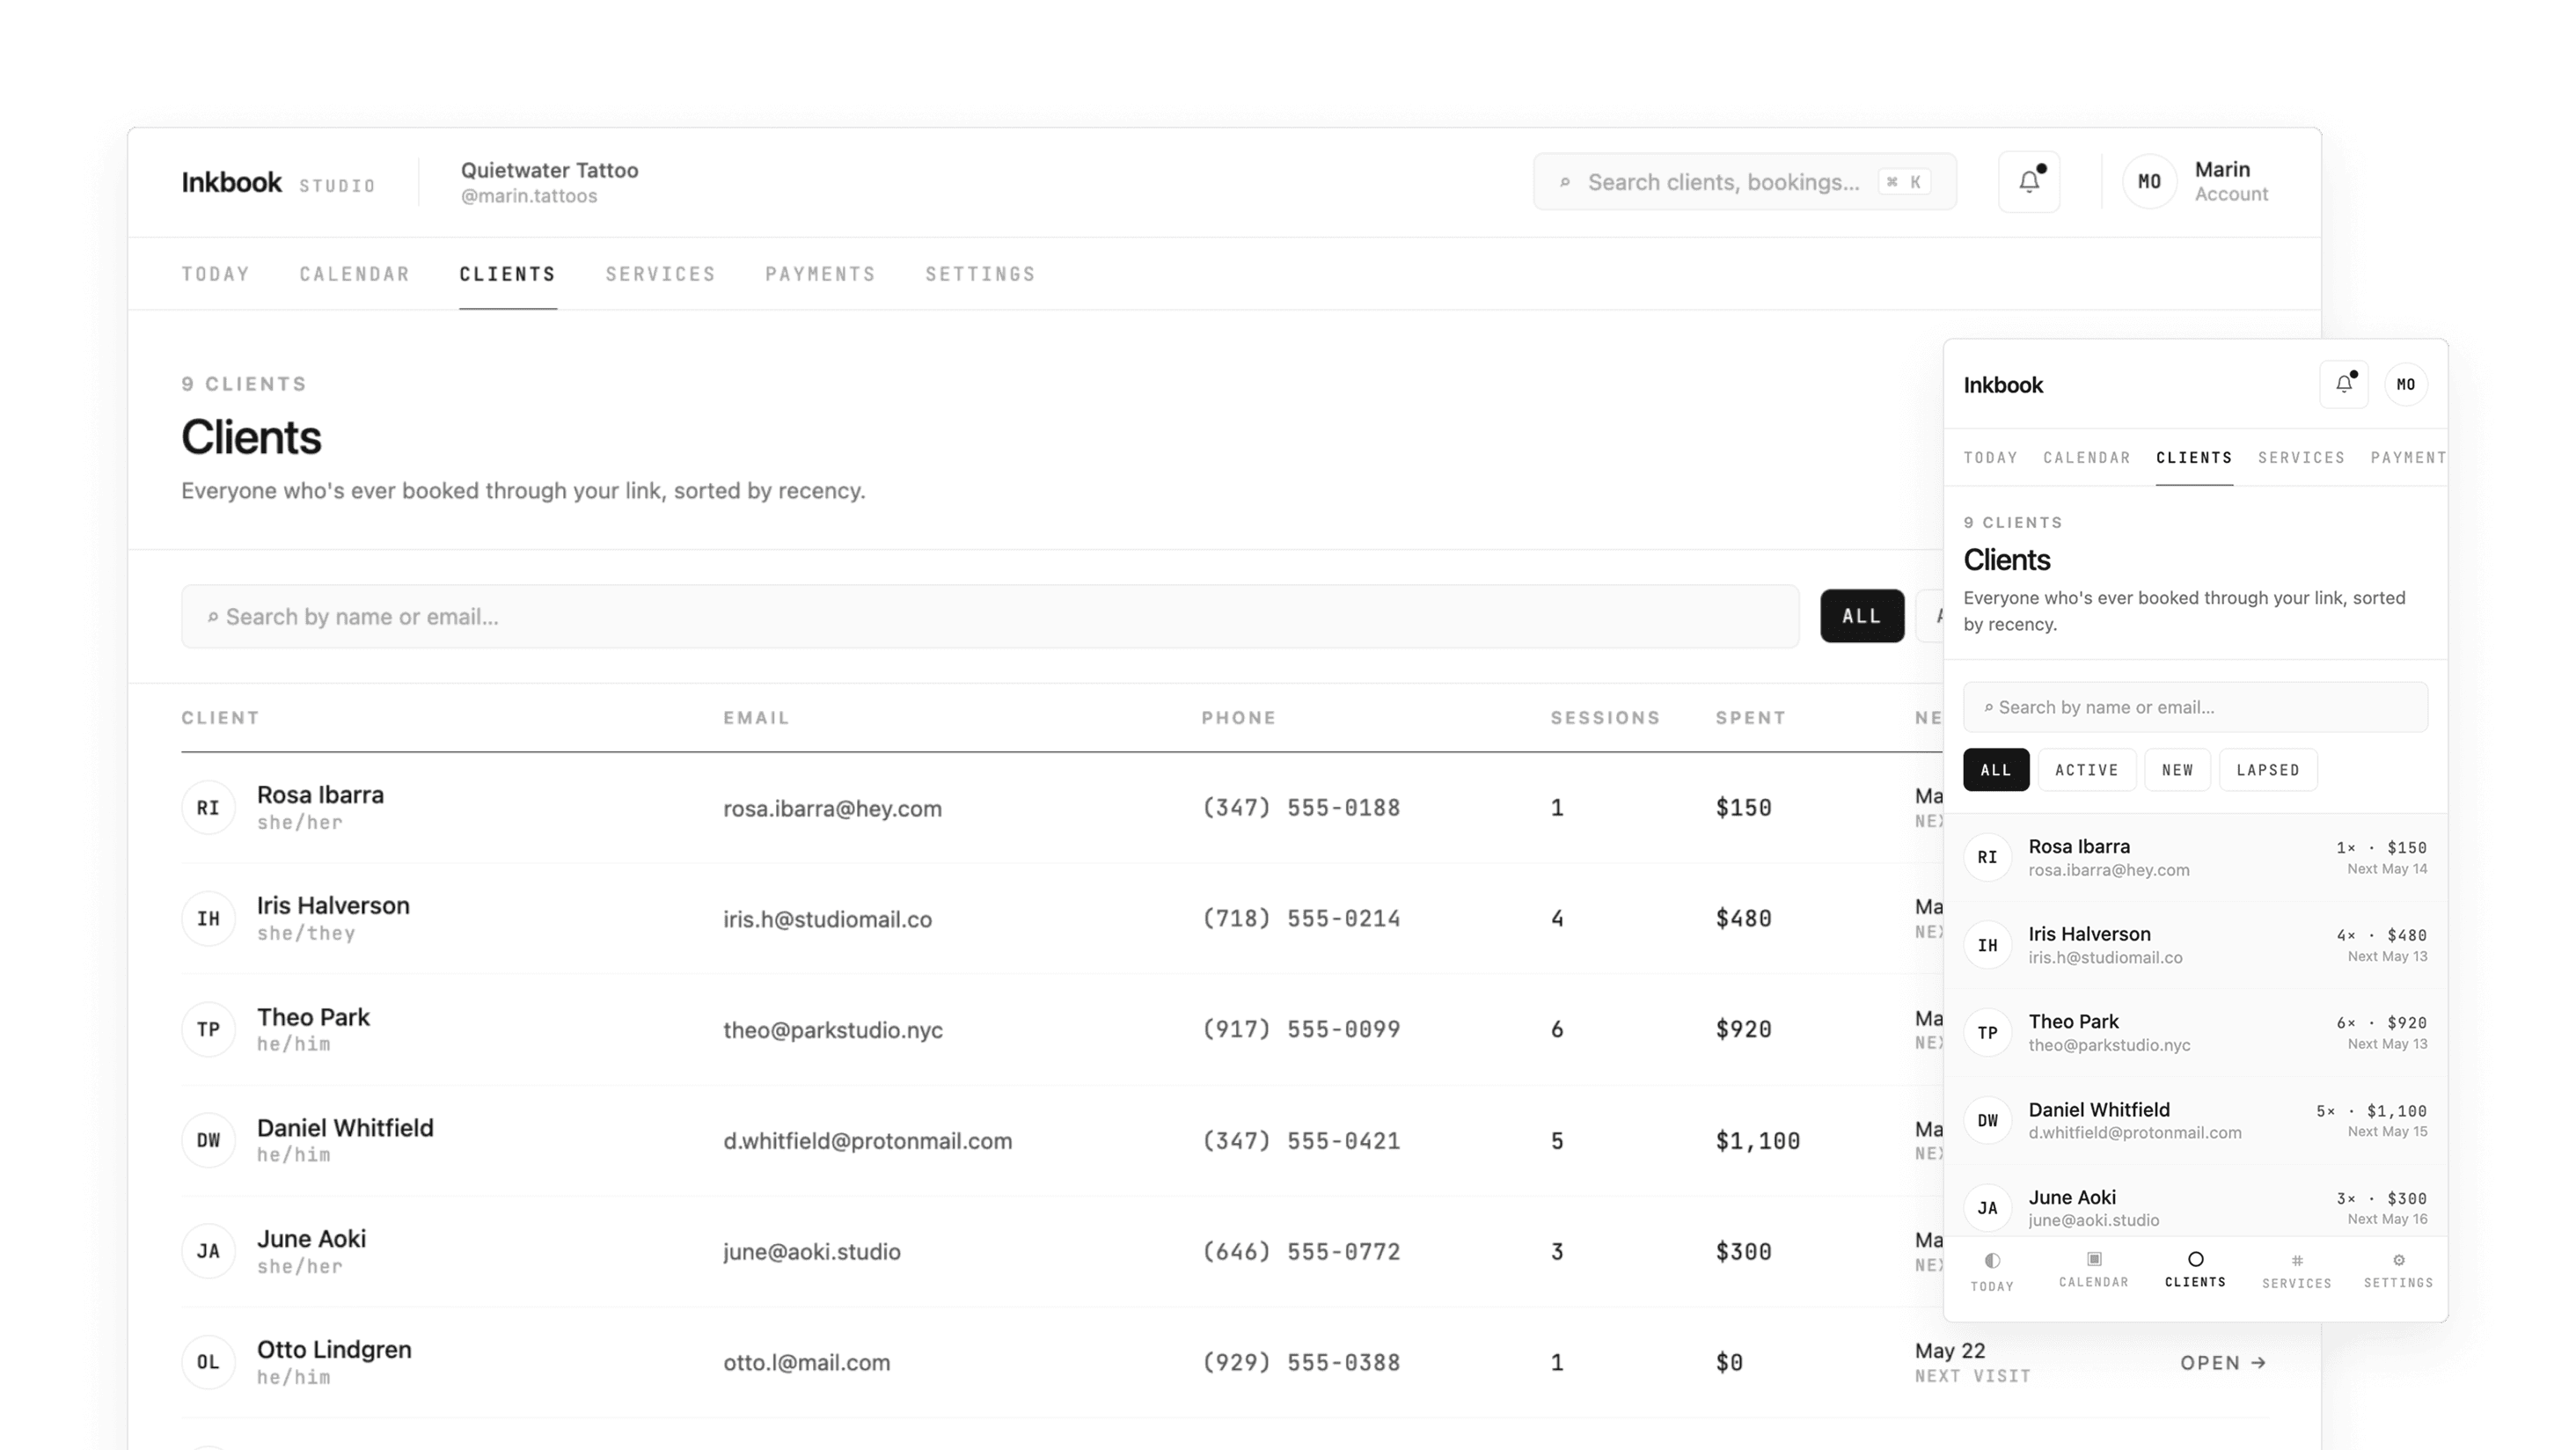Viewport: 2576px width, 1450px height.
Task: Select the CLIENTS tab in desktop nav
Action: coord(508,274)
